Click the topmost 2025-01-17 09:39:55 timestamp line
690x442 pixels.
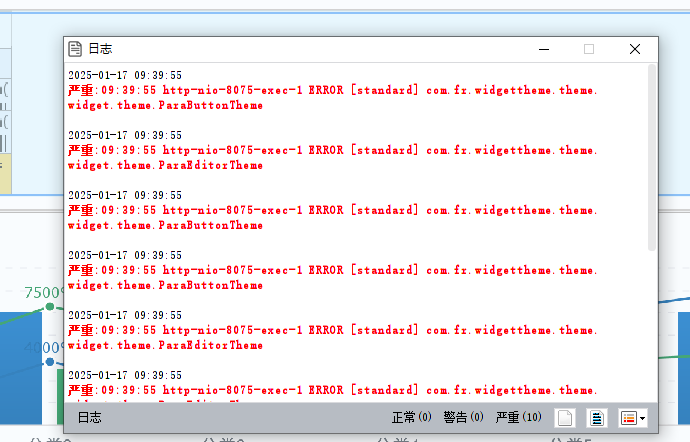(125, 75)
